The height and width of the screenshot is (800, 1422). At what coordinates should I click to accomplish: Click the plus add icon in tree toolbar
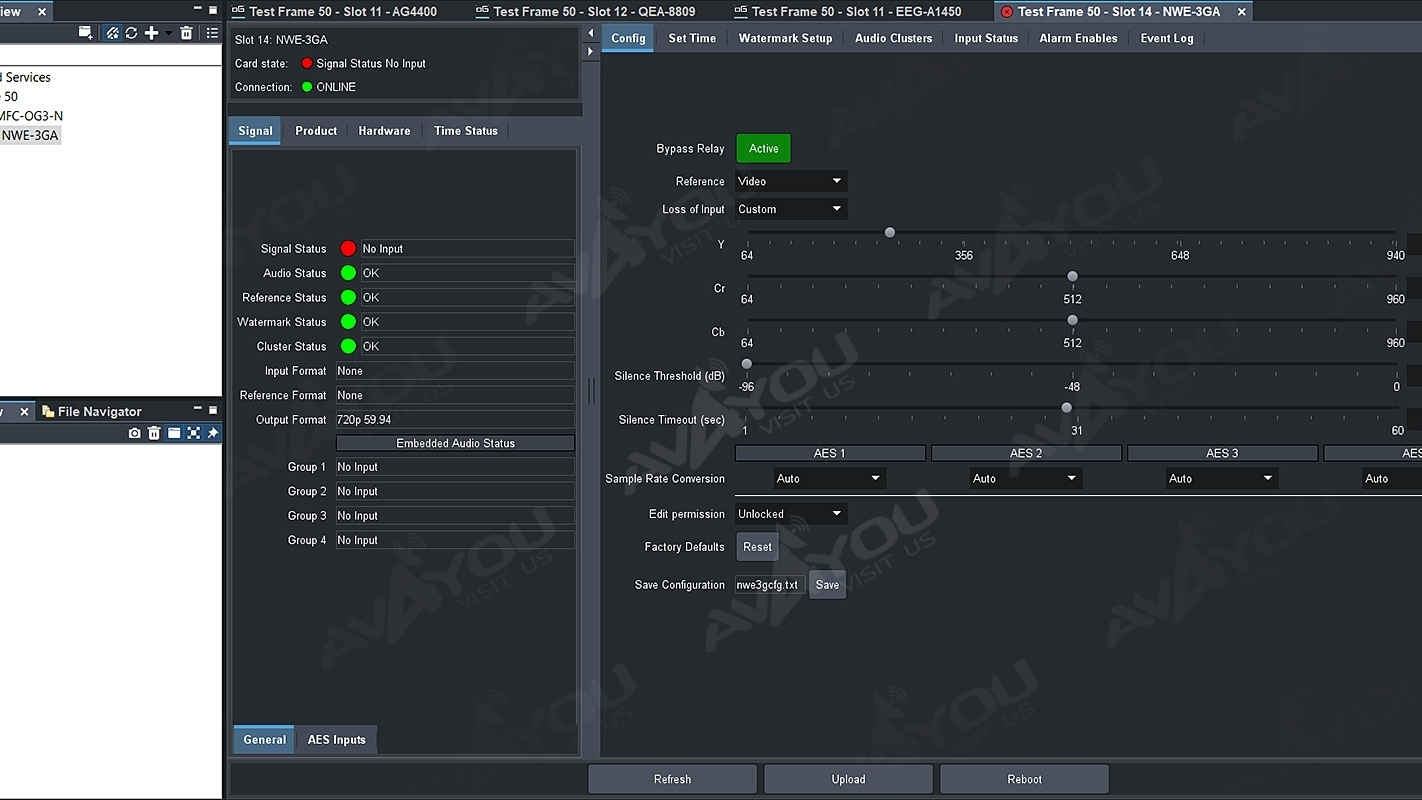(x=152, y=33)
